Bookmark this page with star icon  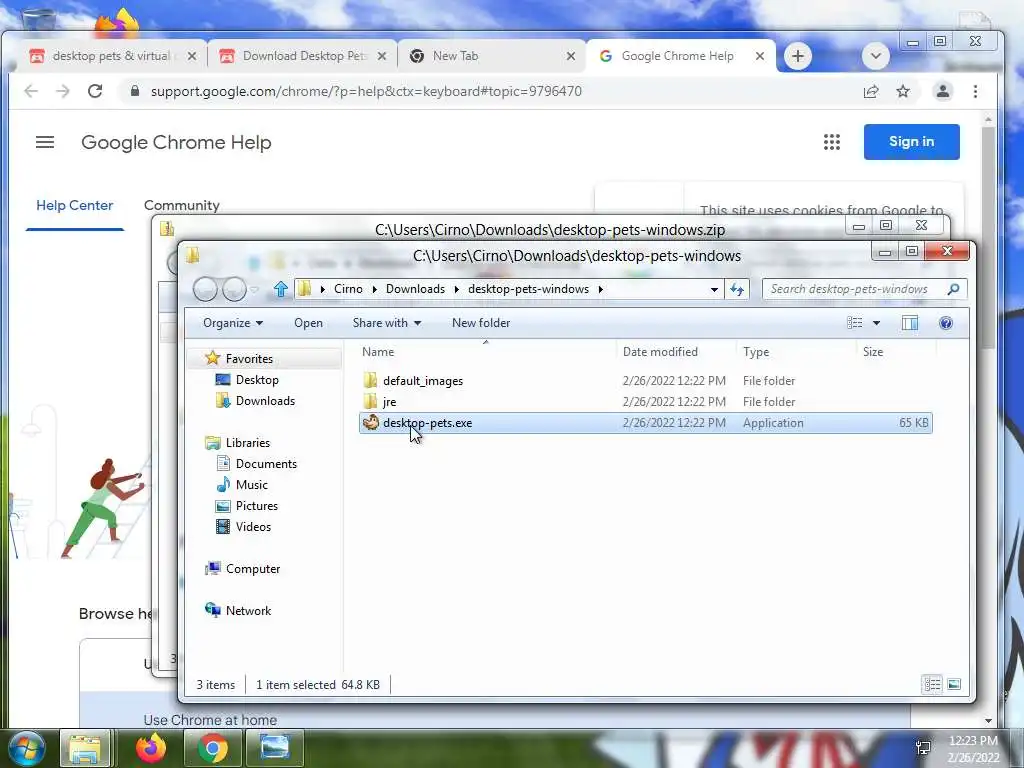click(903, 91)
